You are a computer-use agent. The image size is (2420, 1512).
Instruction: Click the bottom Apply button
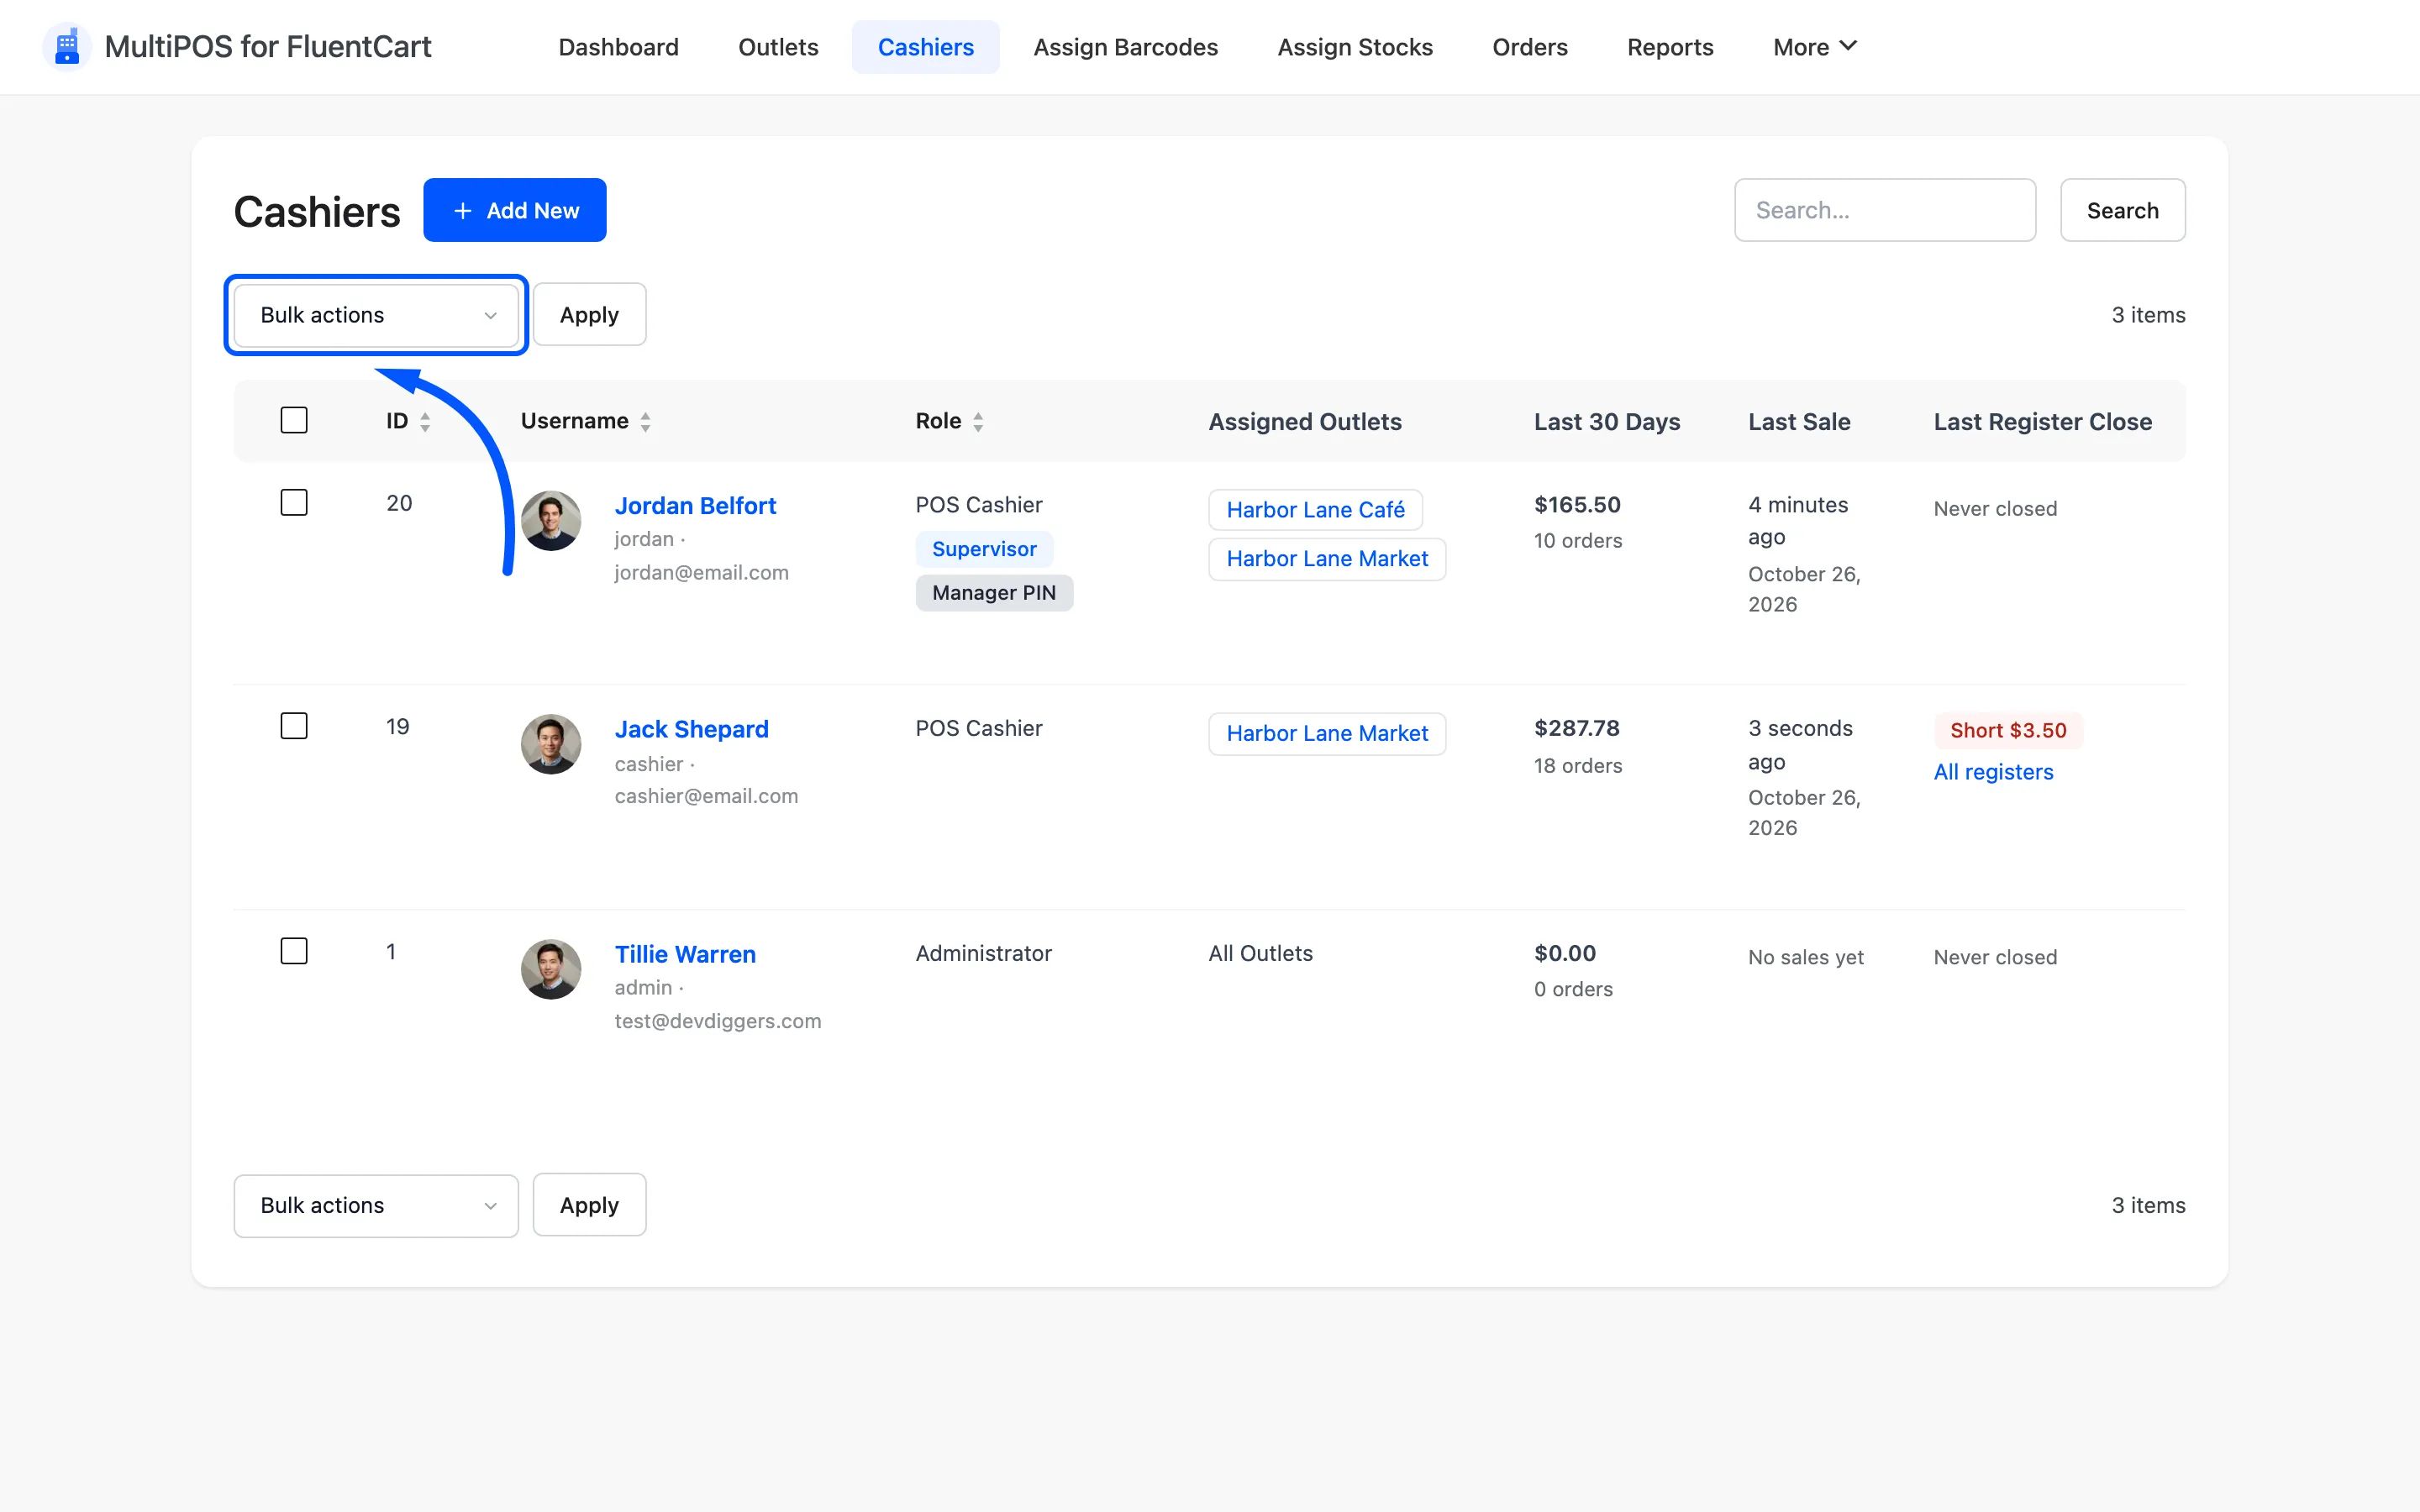coord(589,1205)
